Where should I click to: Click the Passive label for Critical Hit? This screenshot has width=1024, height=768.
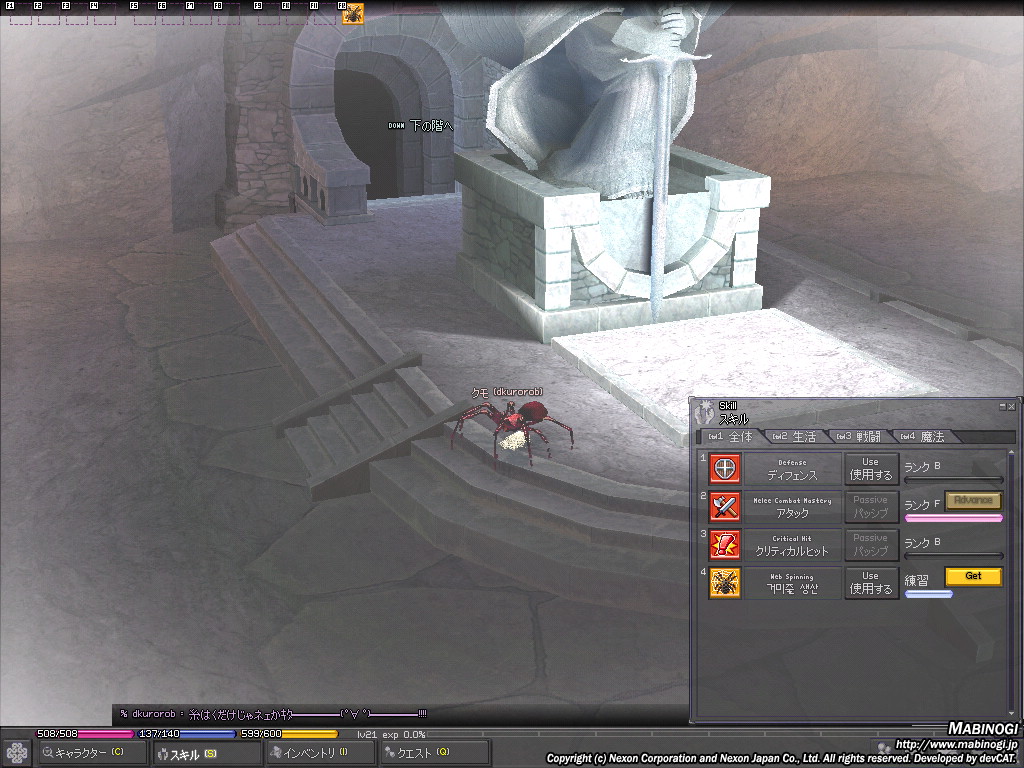871,545
